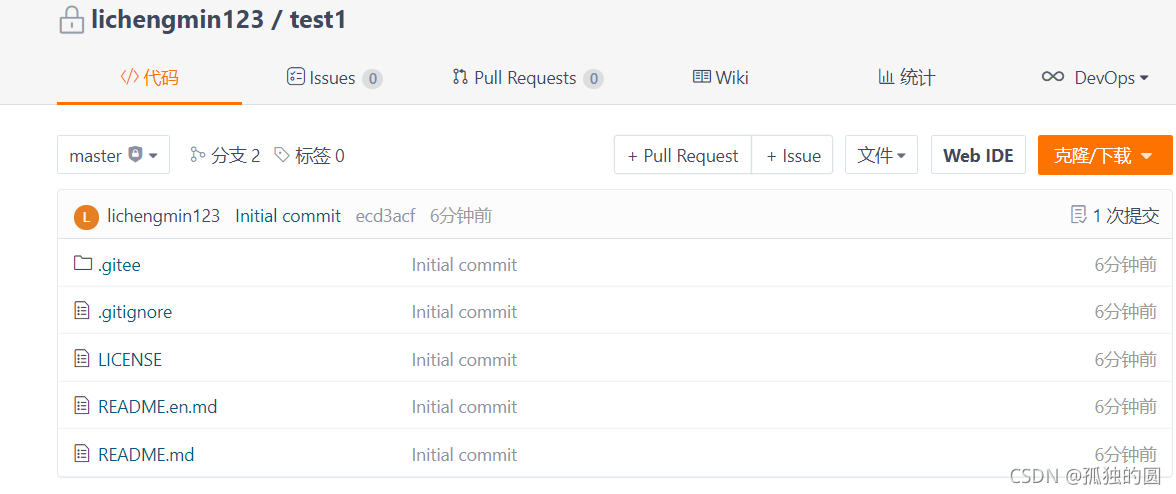Open the master branch selector dropdown

tap(113, 155)
